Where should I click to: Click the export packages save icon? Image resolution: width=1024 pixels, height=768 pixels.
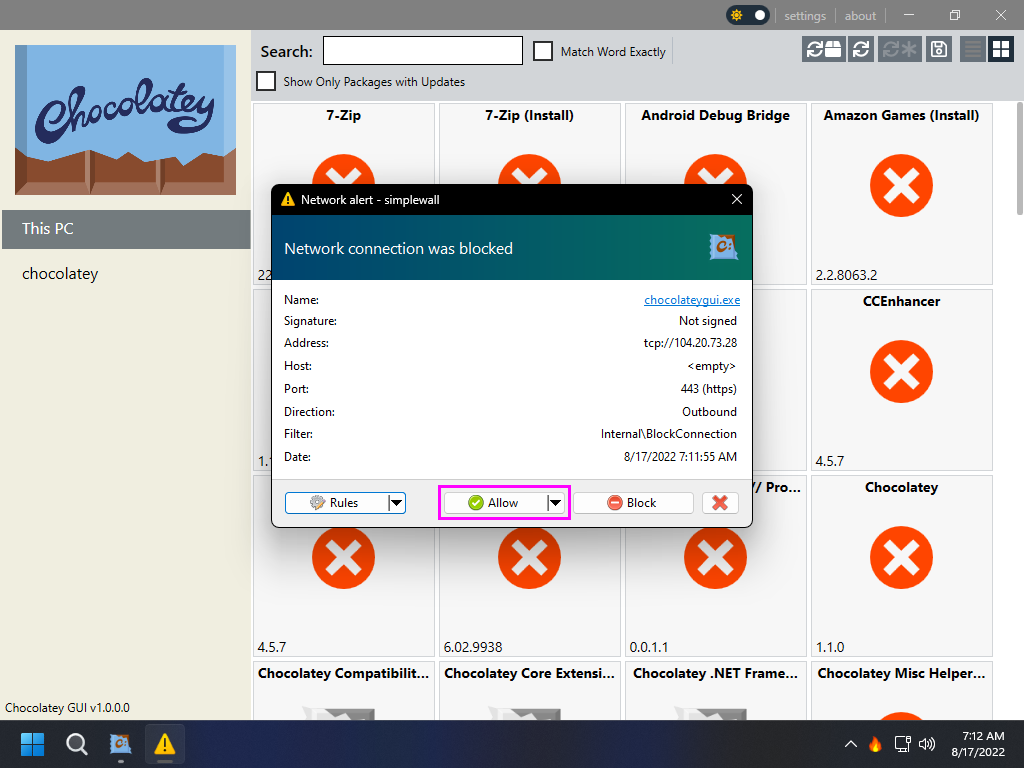pyautogui.click(x=938, y=49)
